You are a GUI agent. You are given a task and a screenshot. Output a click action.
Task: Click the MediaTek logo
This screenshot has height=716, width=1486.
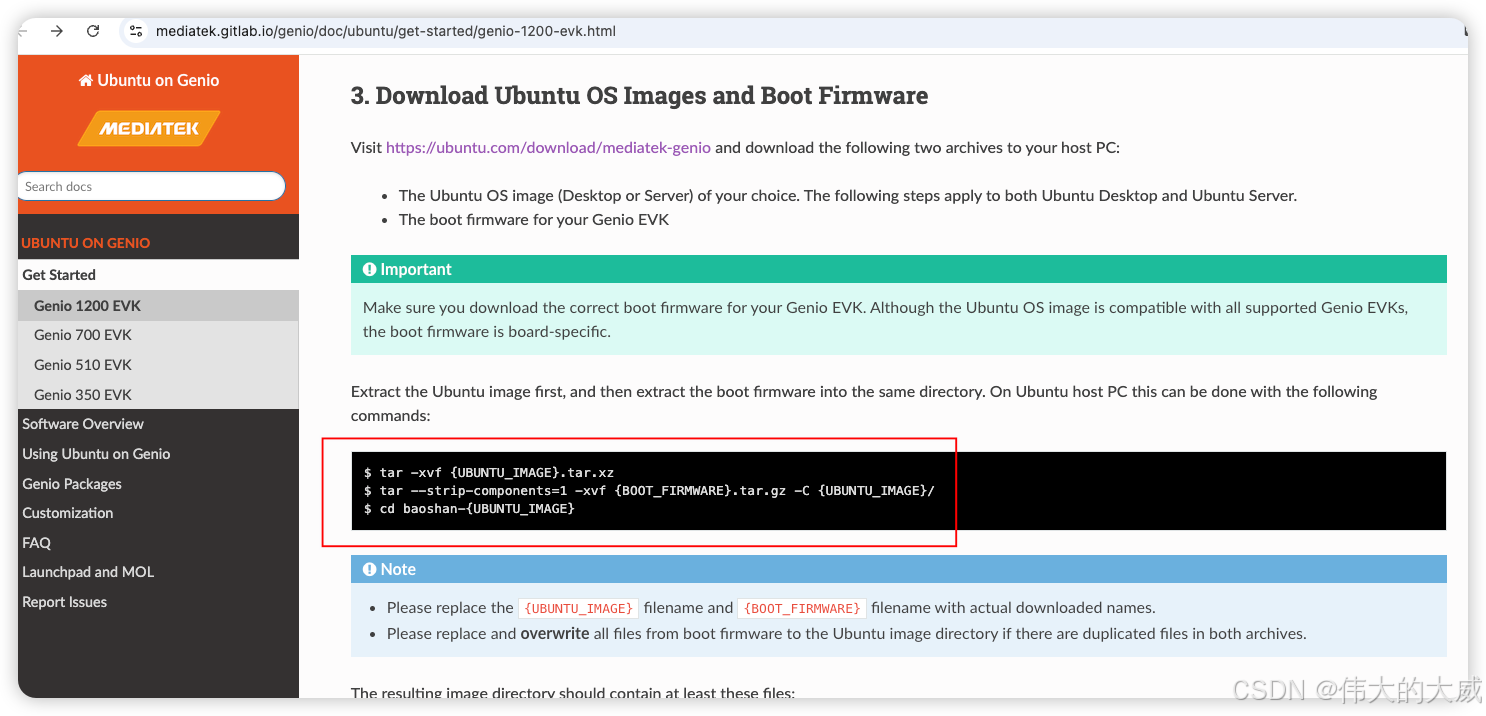point(149,128)
